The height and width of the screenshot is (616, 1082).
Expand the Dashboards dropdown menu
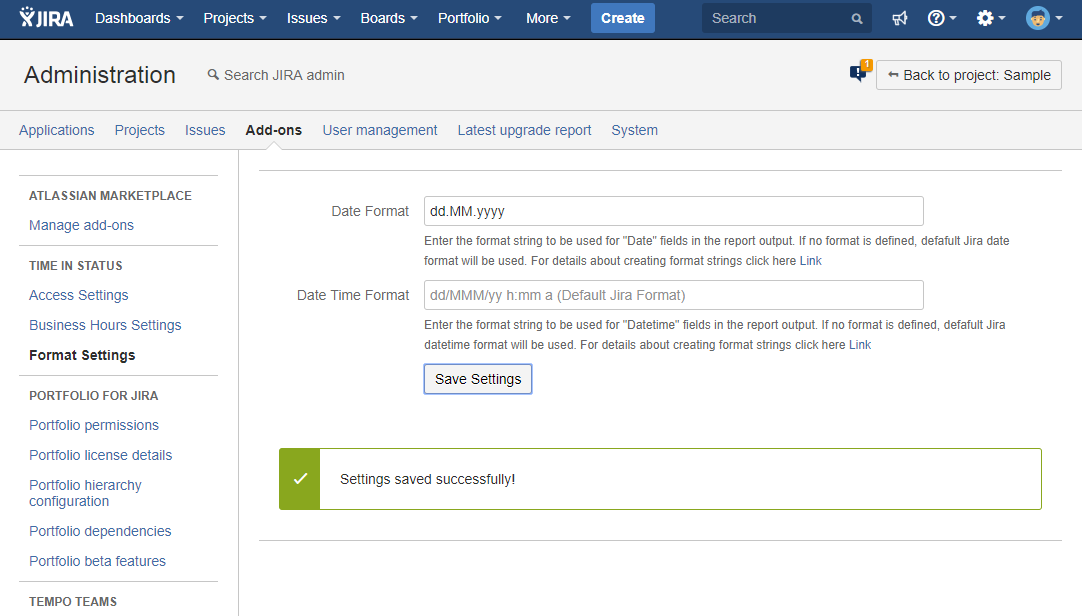coord(139,18)
